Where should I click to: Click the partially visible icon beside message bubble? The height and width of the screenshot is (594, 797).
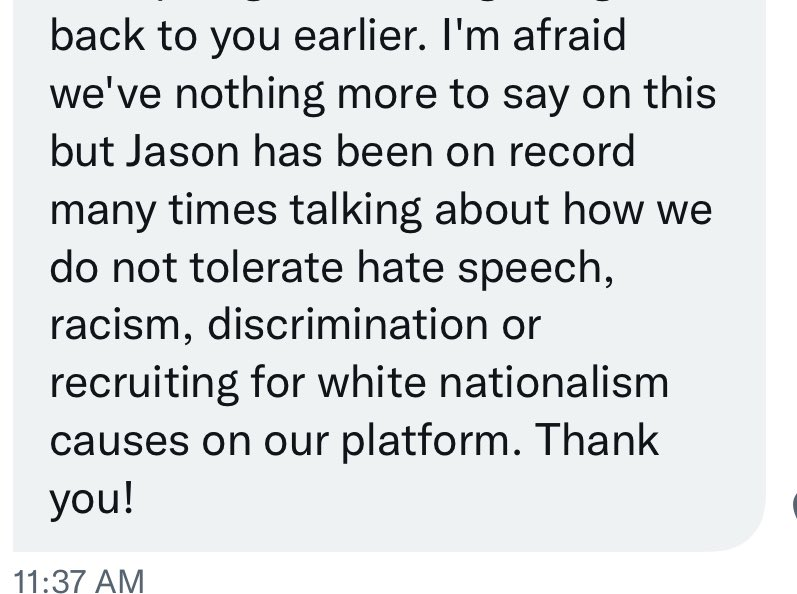794,505
